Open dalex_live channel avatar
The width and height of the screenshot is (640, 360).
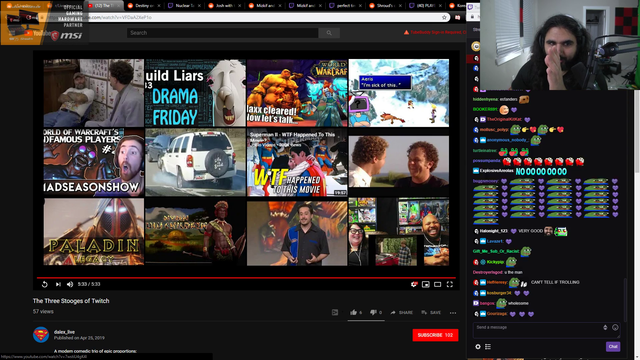[41, 335]
